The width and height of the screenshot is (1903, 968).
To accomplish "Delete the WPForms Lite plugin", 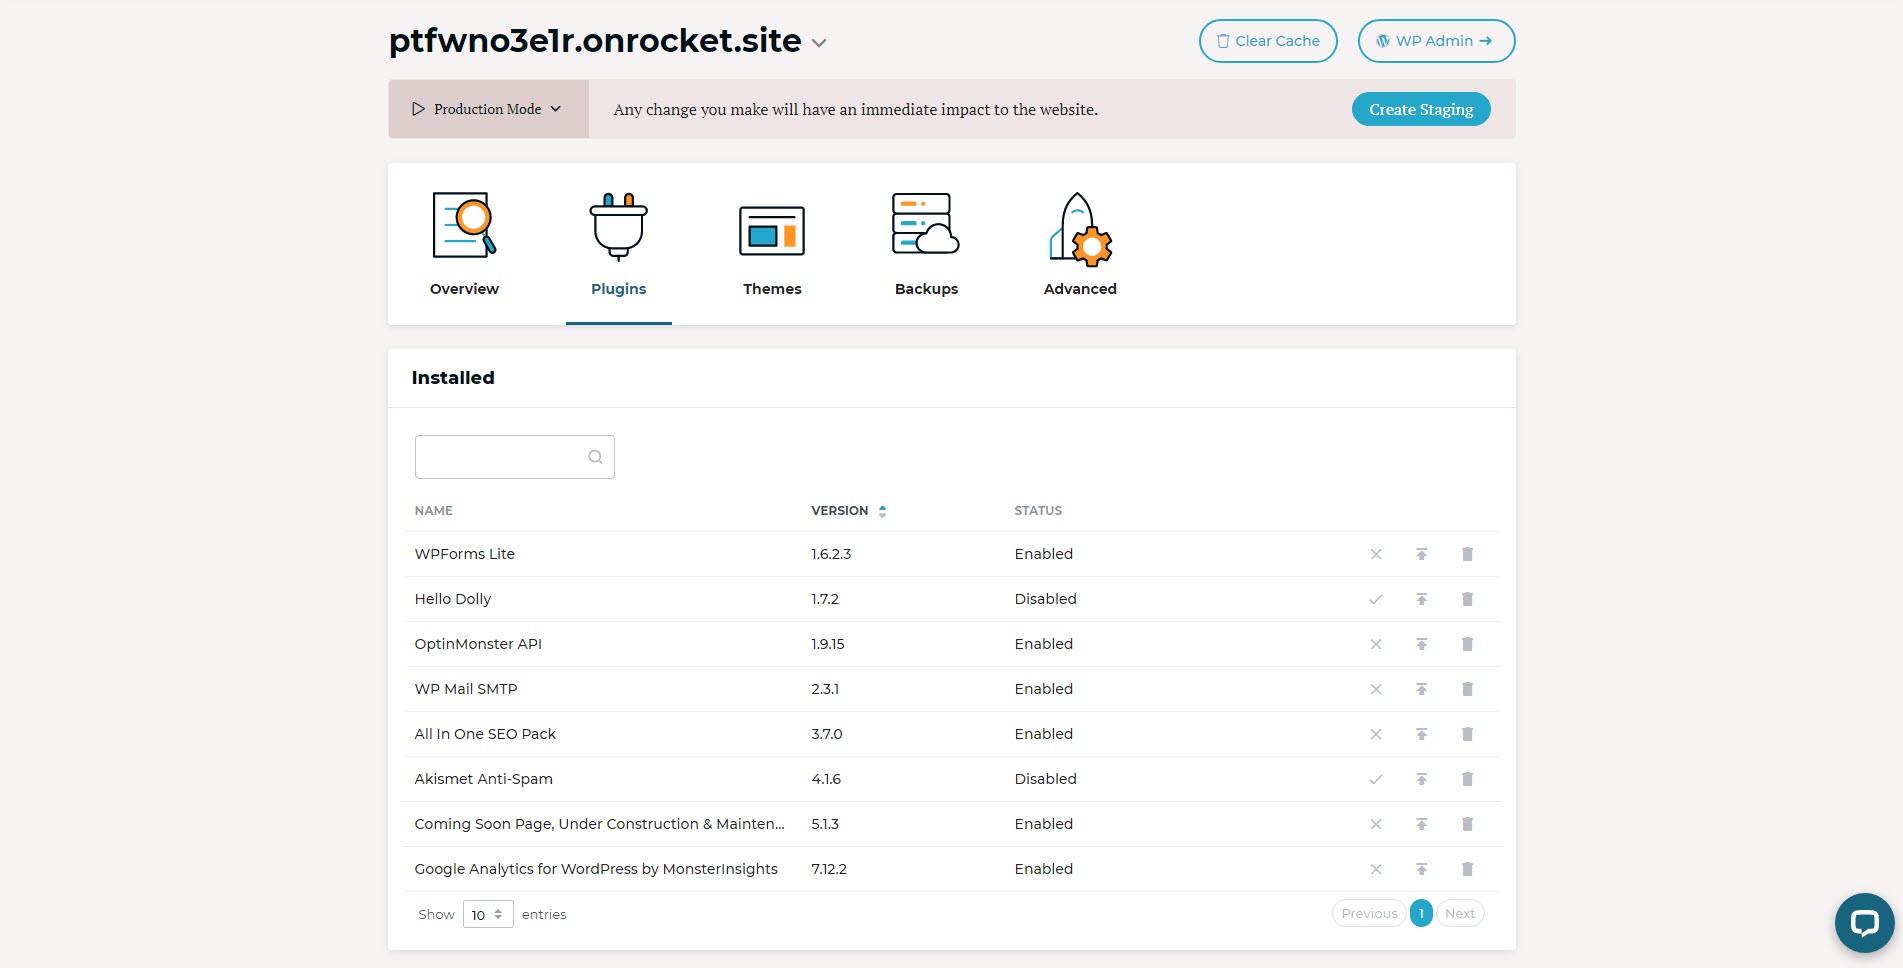I will coord(1467,554).
